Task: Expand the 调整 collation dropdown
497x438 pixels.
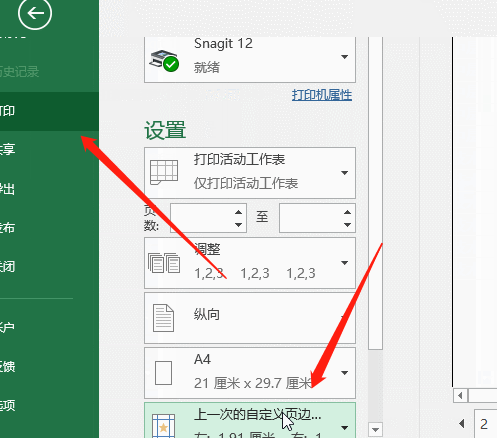Action: (345, 263)
